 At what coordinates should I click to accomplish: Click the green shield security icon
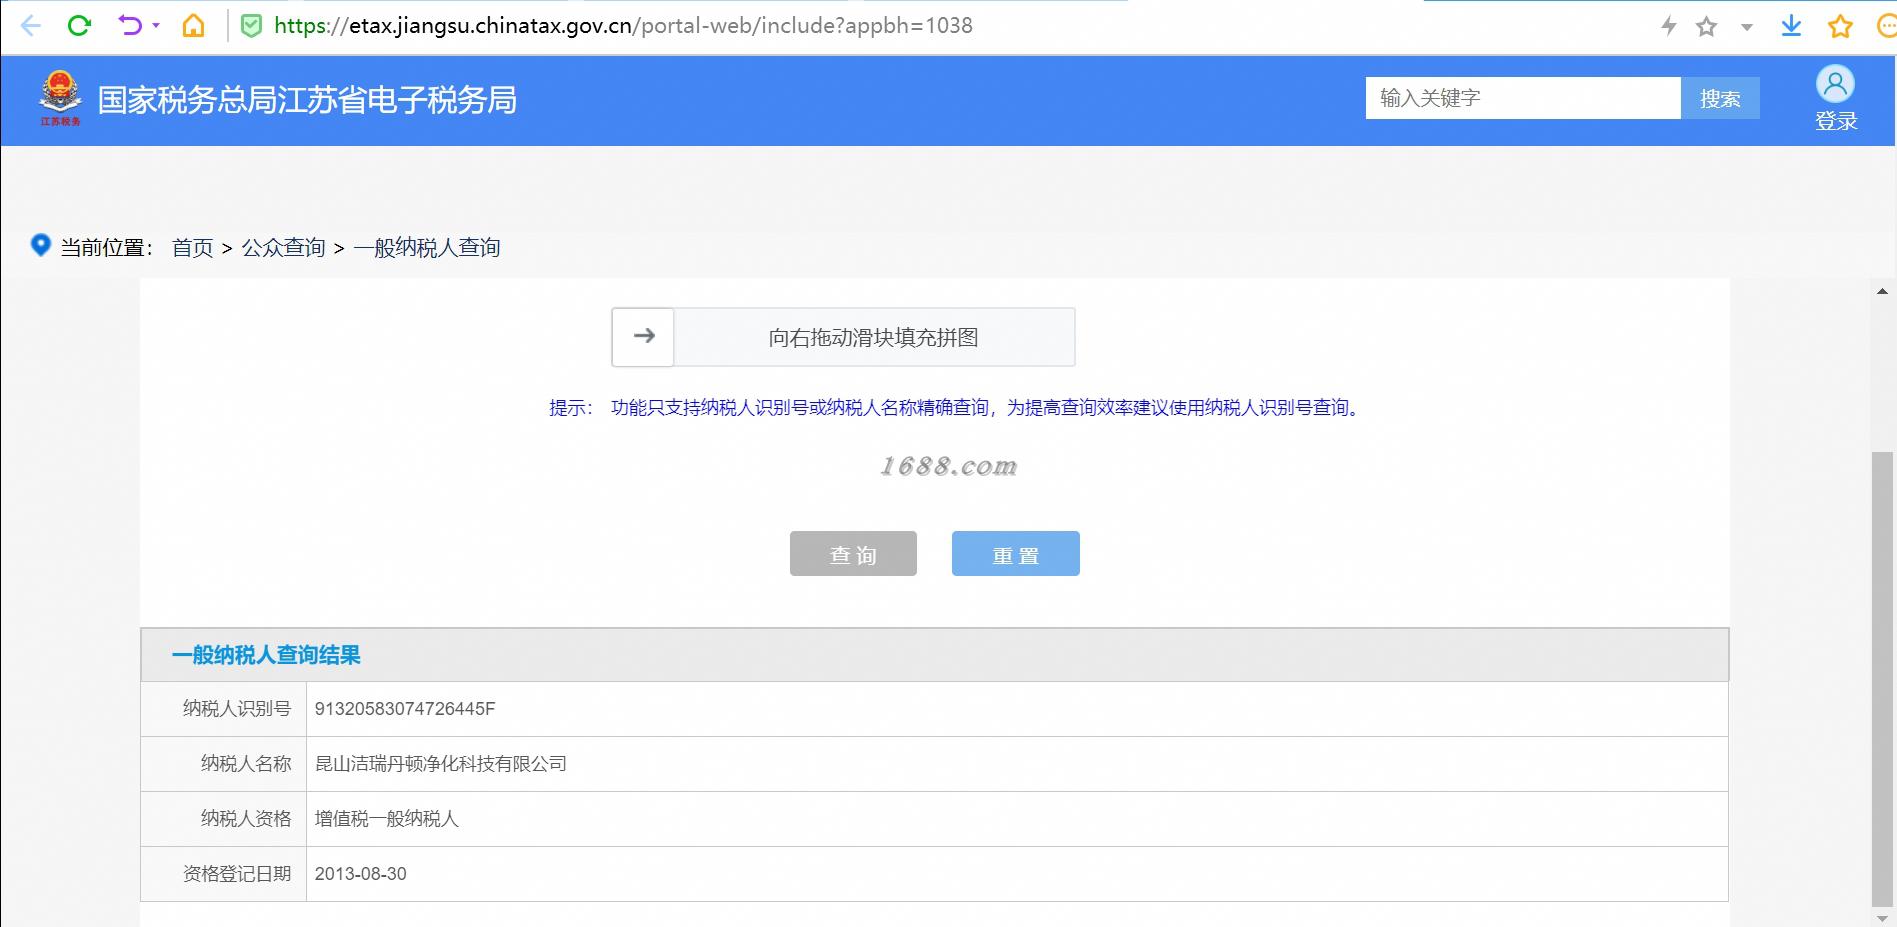coord(252,26)
